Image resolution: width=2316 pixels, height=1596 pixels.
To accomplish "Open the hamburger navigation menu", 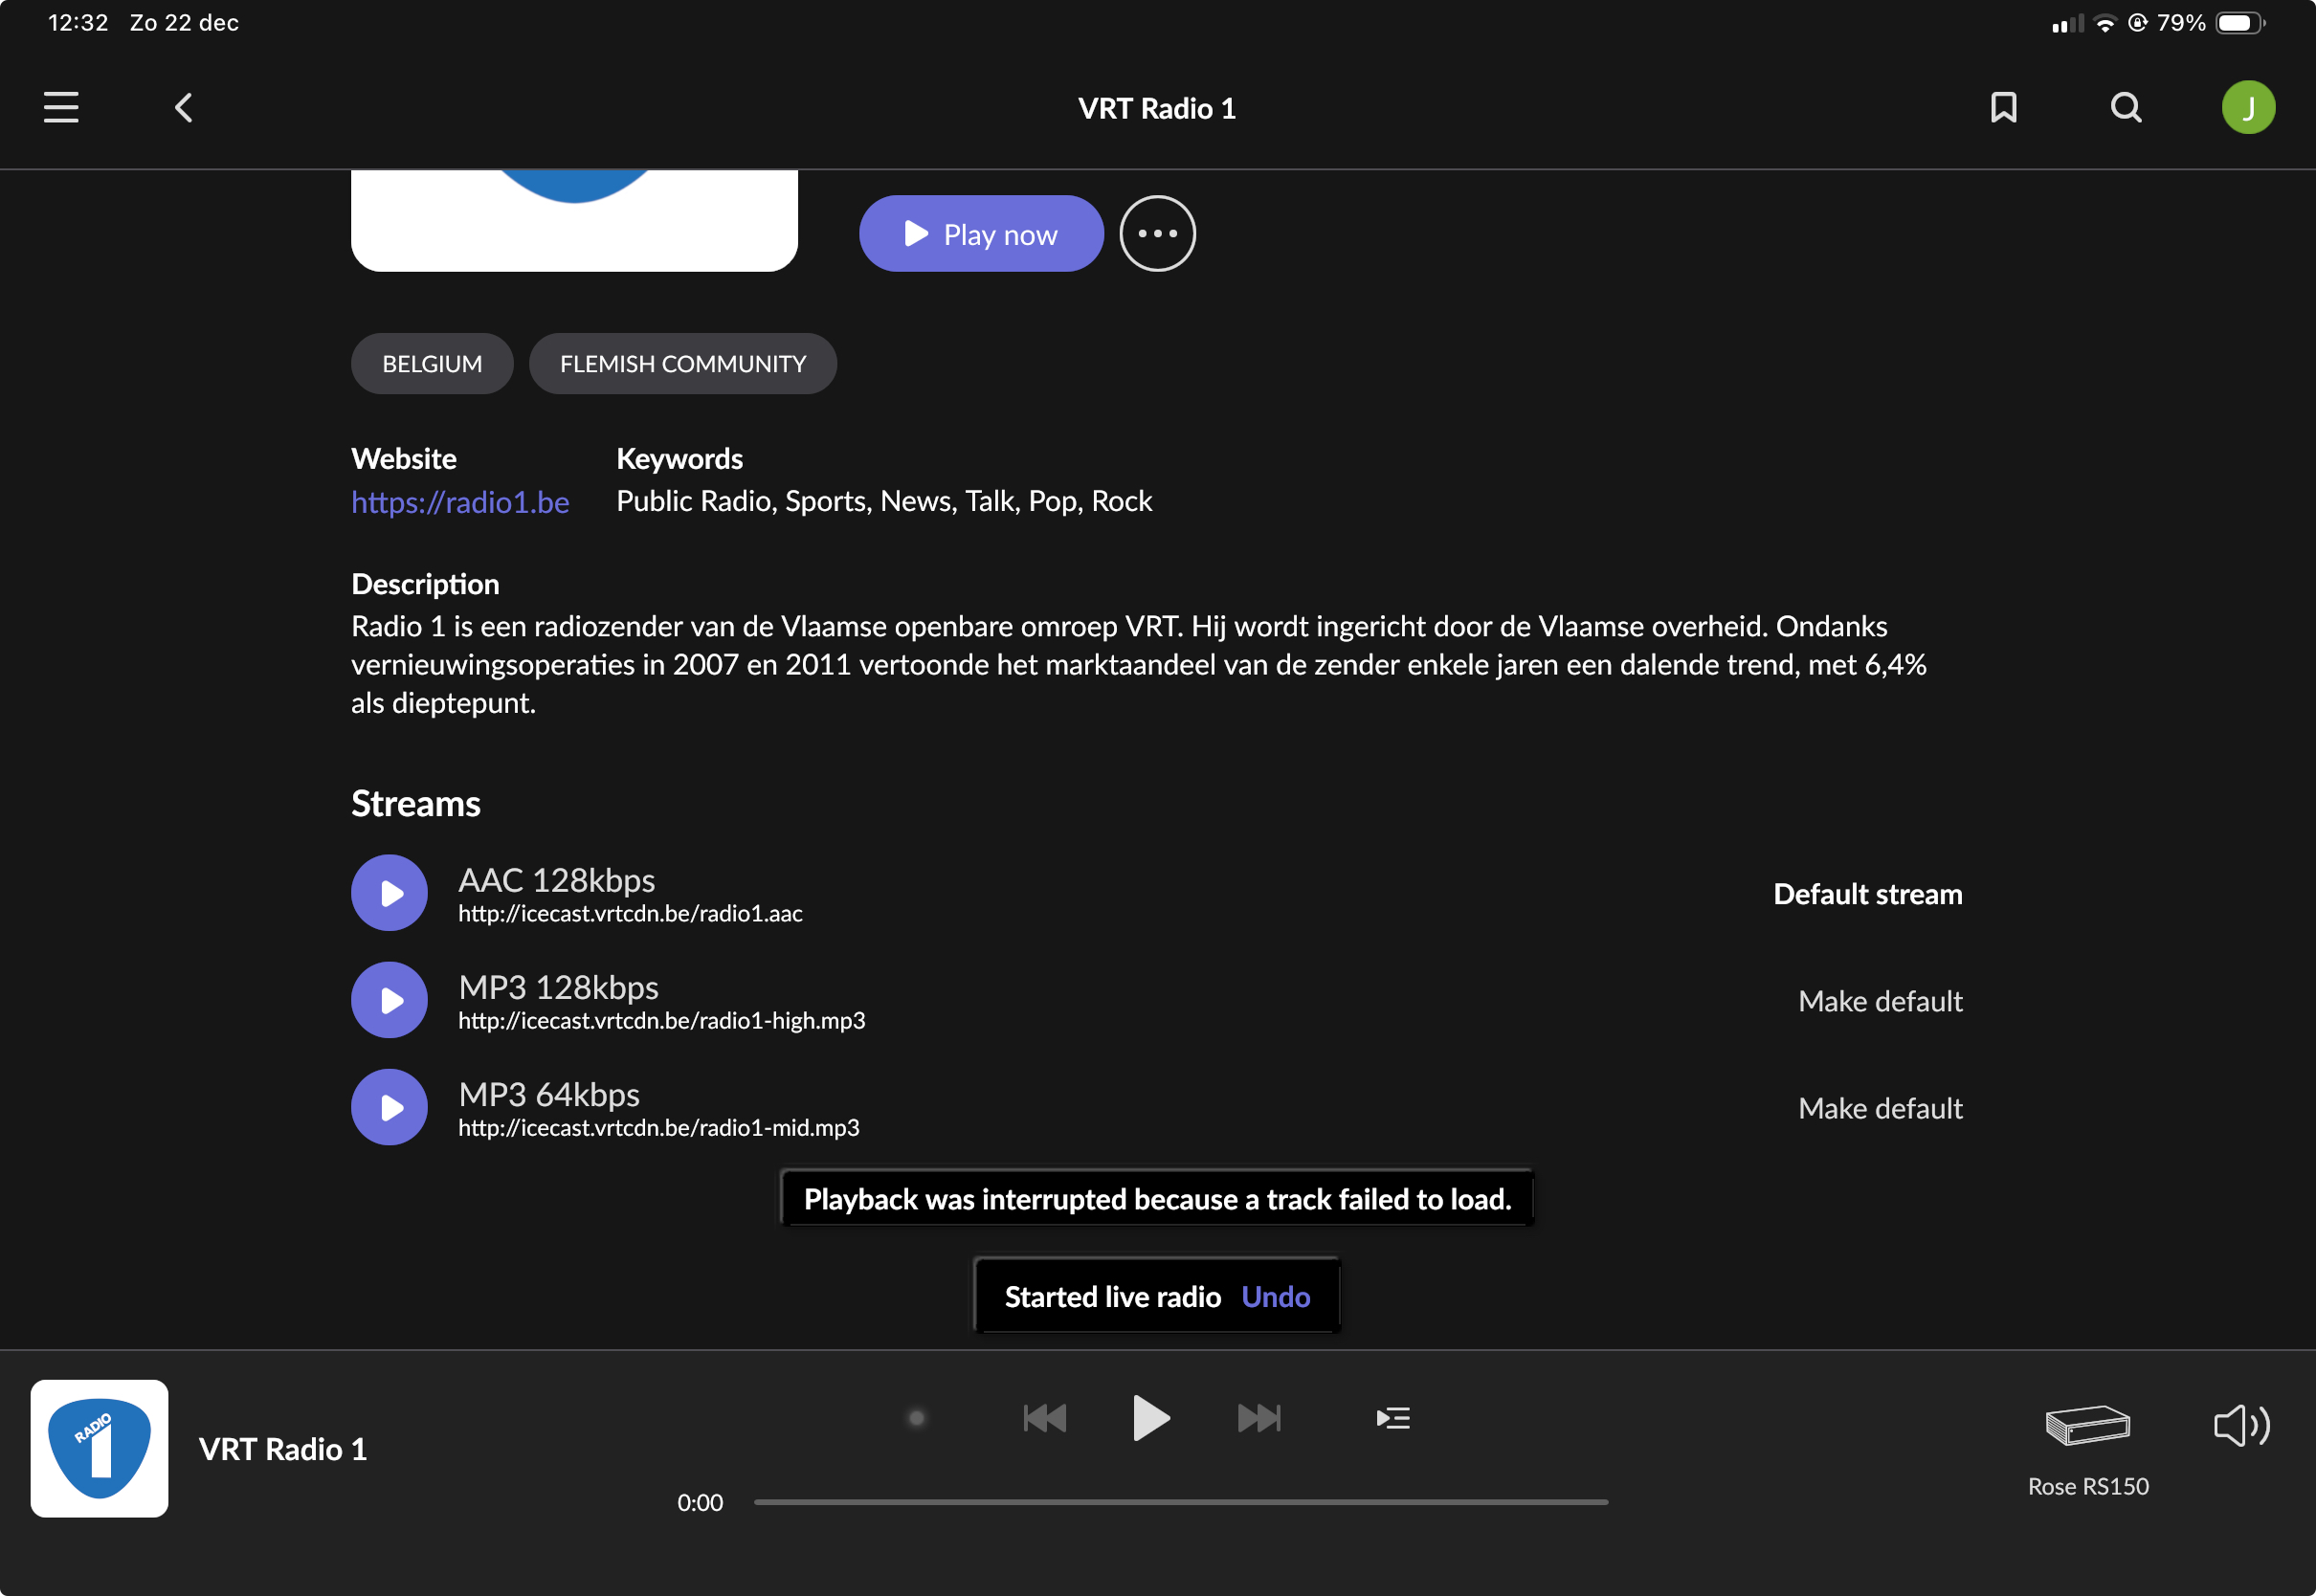I will [61, 107].
